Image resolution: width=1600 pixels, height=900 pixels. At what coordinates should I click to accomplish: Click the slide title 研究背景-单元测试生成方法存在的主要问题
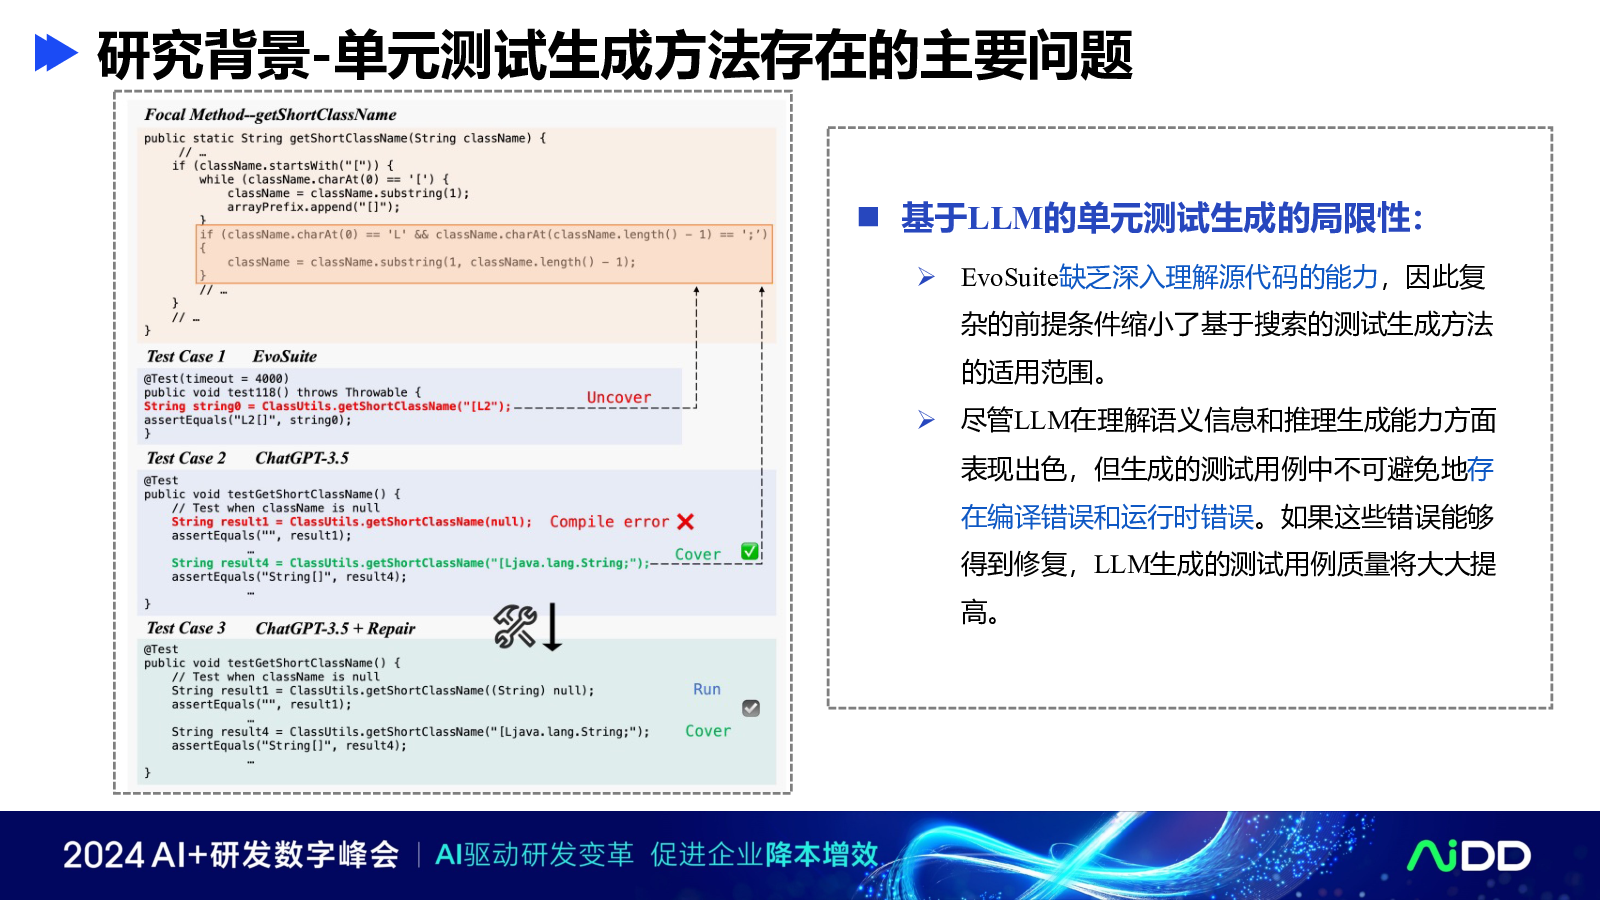pos(615,55)
